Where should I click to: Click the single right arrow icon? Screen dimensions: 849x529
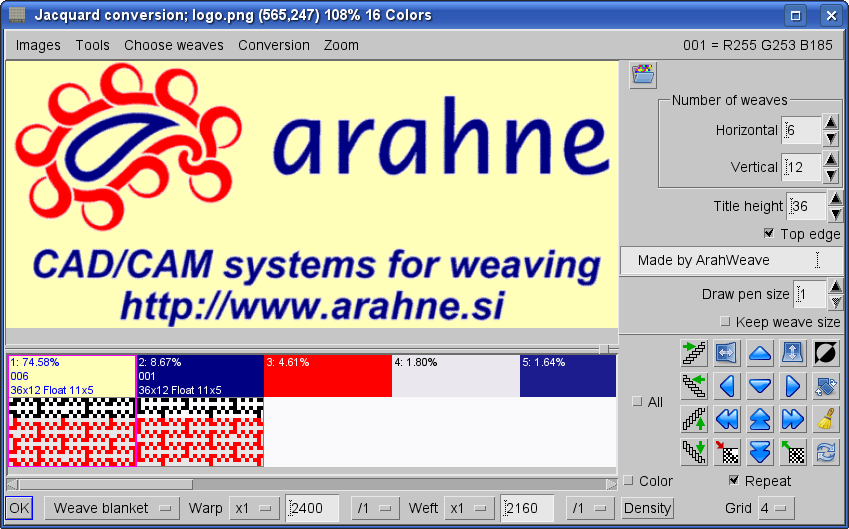tap(792, 386)
